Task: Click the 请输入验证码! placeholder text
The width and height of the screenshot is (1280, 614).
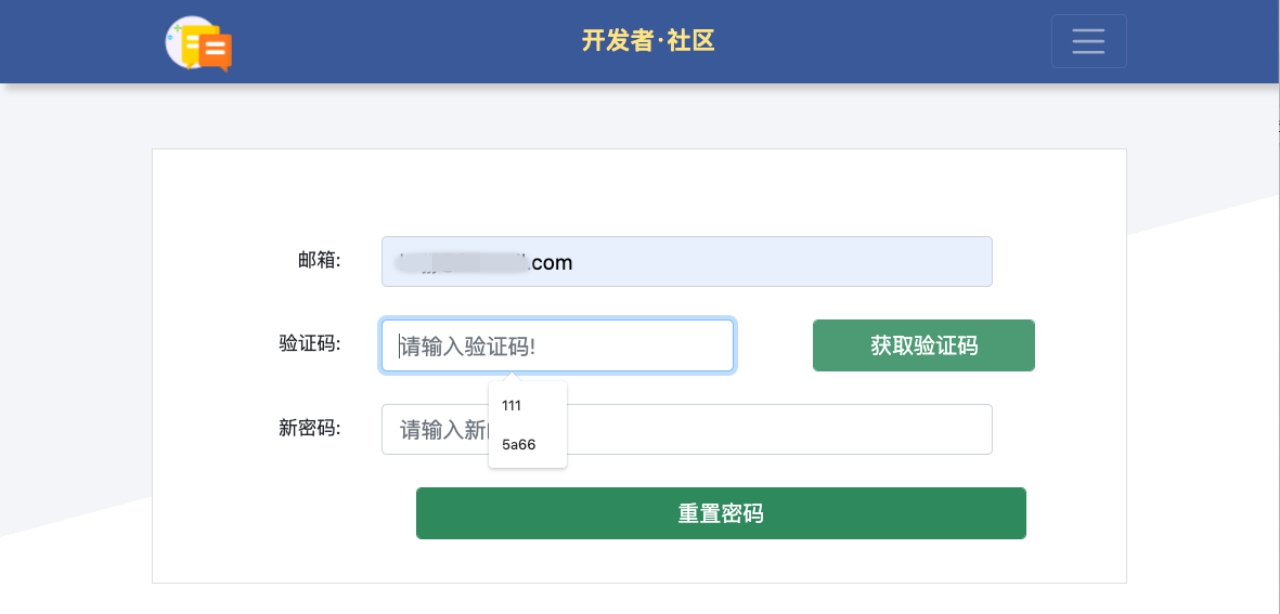Action: (x=468, y=347)
